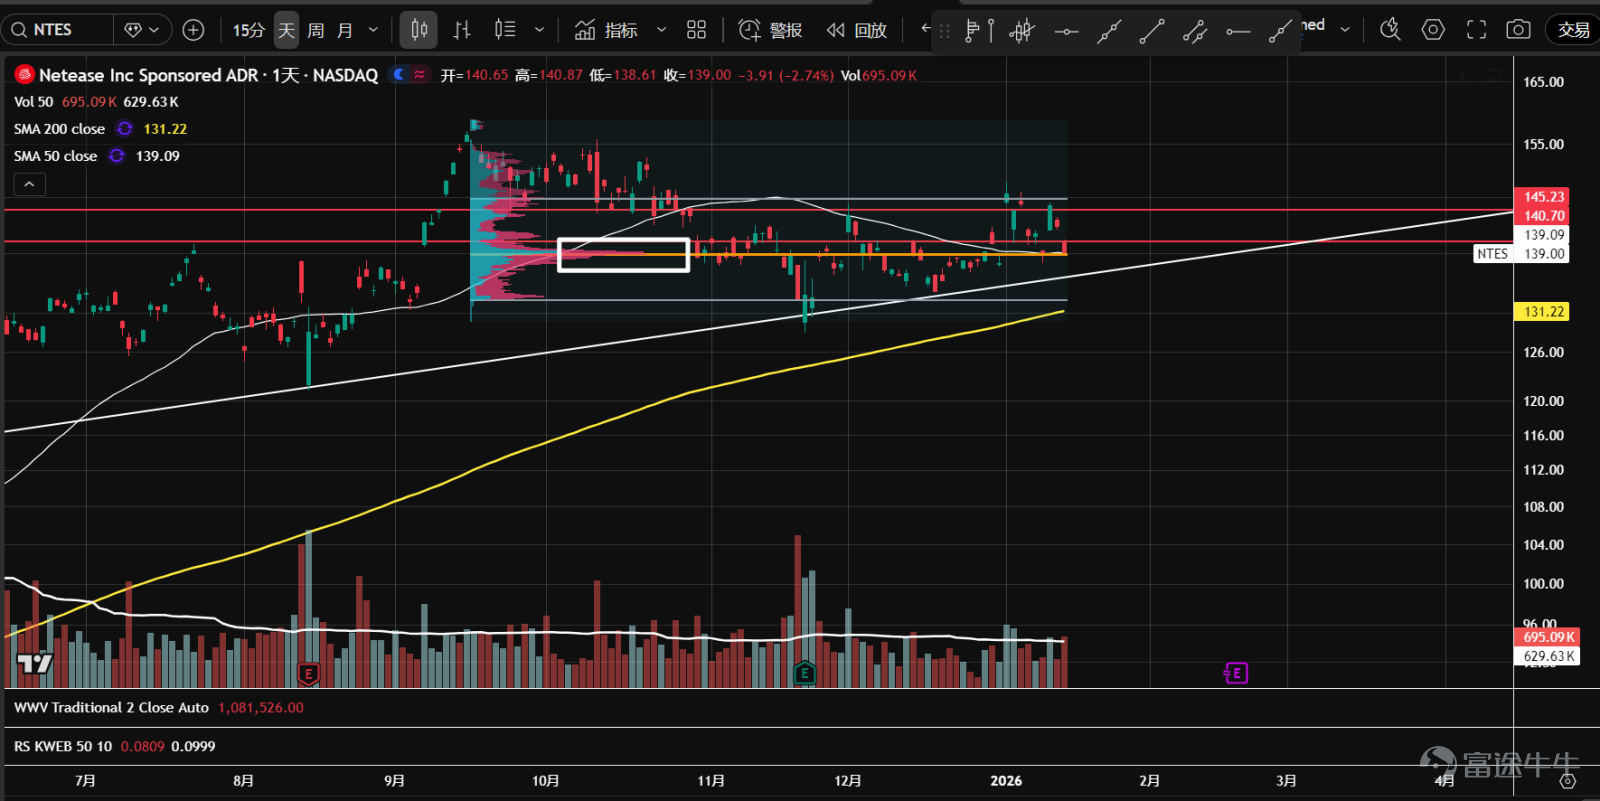
Task: Grab the drawing favorites toolbar handle
Action: (944, 32)
